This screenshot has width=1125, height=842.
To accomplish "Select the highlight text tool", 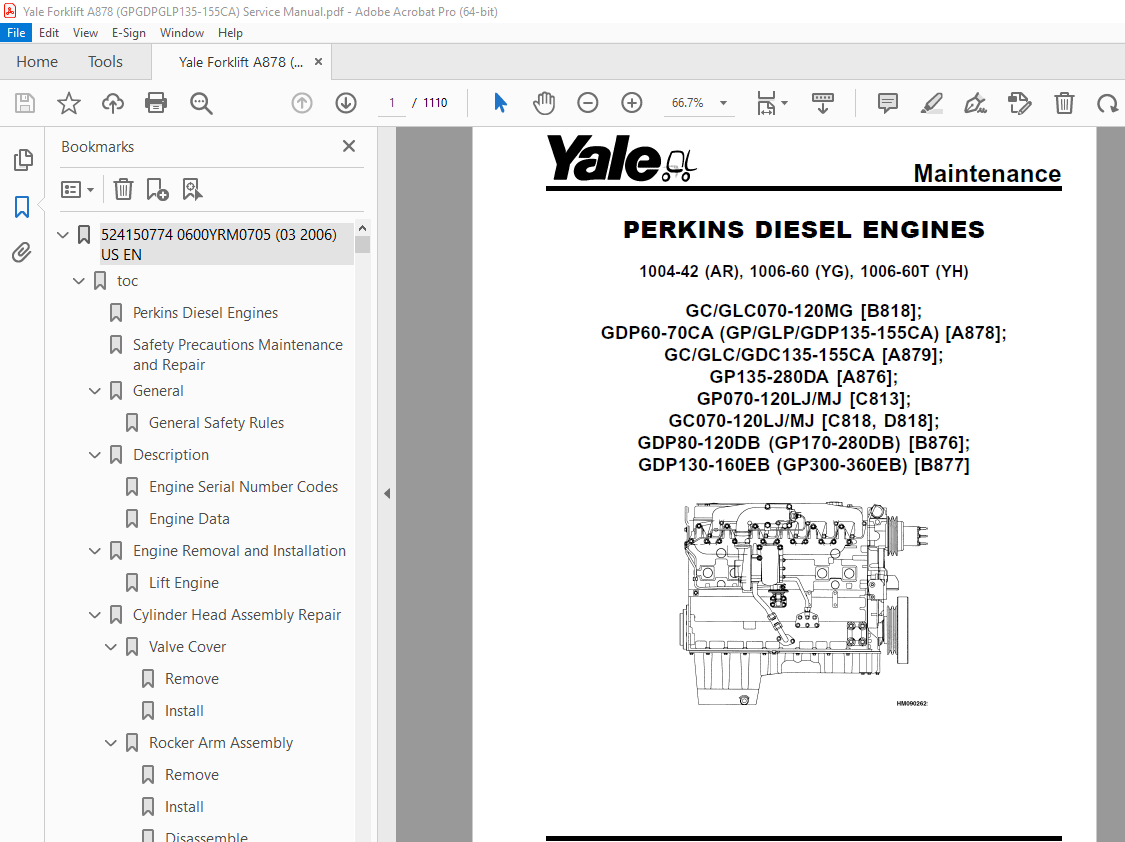I will click(x=931, y=103).
